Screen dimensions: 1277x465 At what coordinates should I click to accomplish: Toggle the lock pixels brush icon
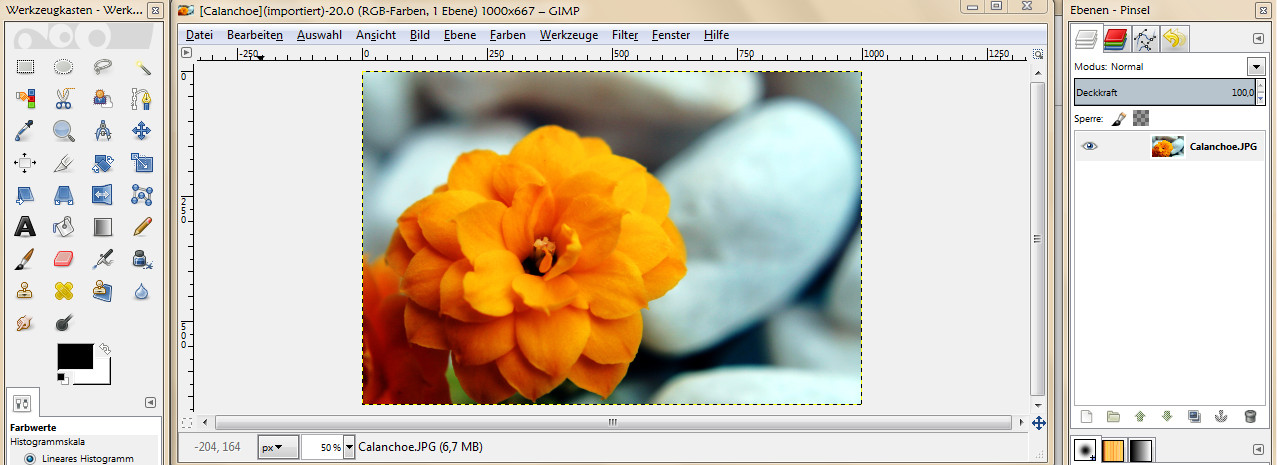pos(1119,118)
